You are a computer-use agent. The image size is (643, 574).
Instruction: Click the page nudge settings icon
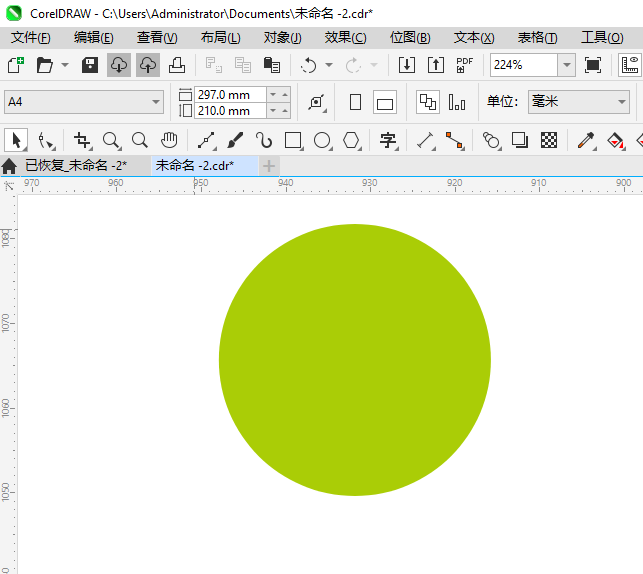[x=317, y=102]
